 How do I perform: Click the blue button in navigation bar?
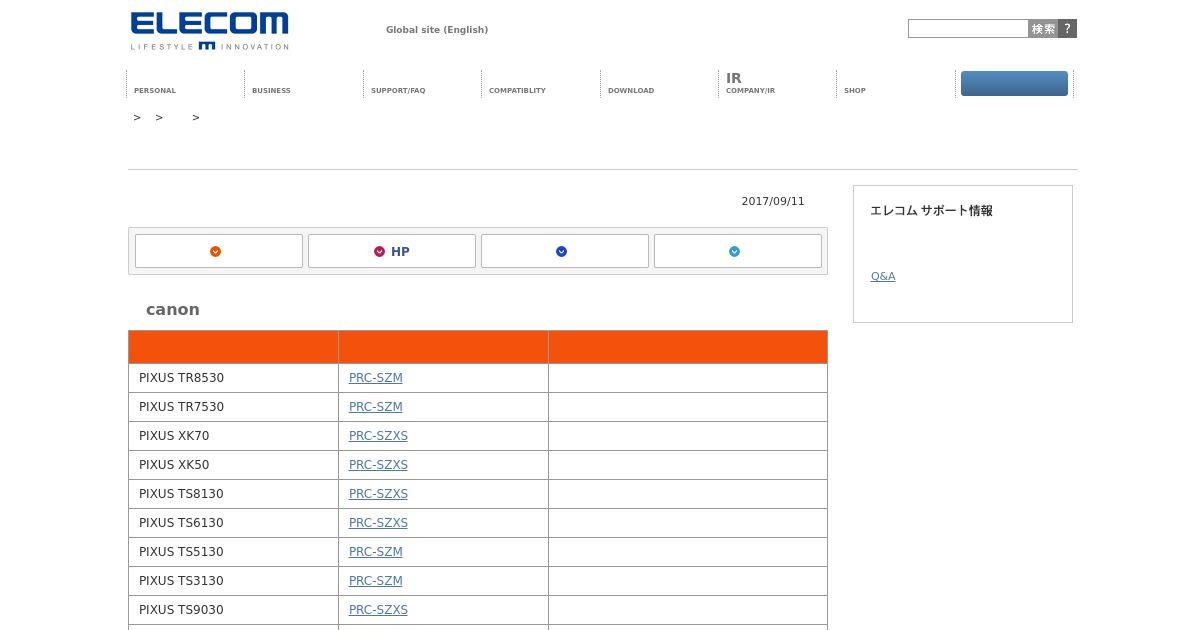(1014, 84)
